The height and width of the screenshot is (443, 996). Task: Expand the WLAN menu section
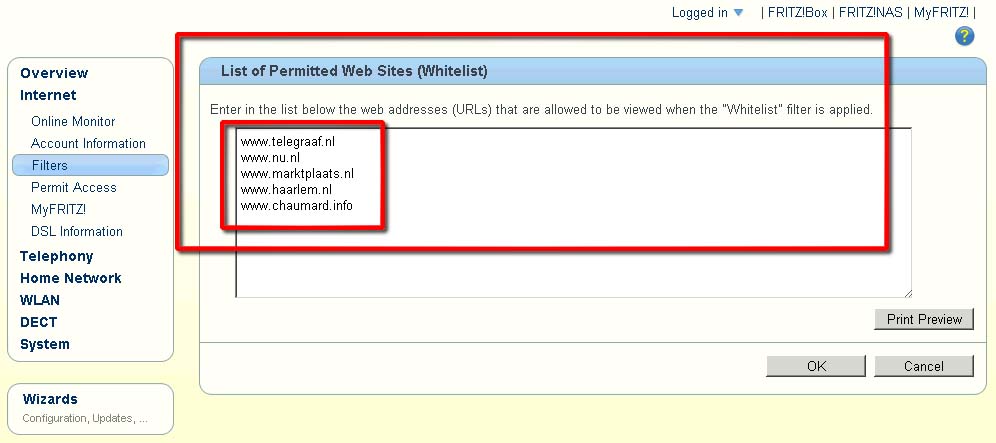39,300
